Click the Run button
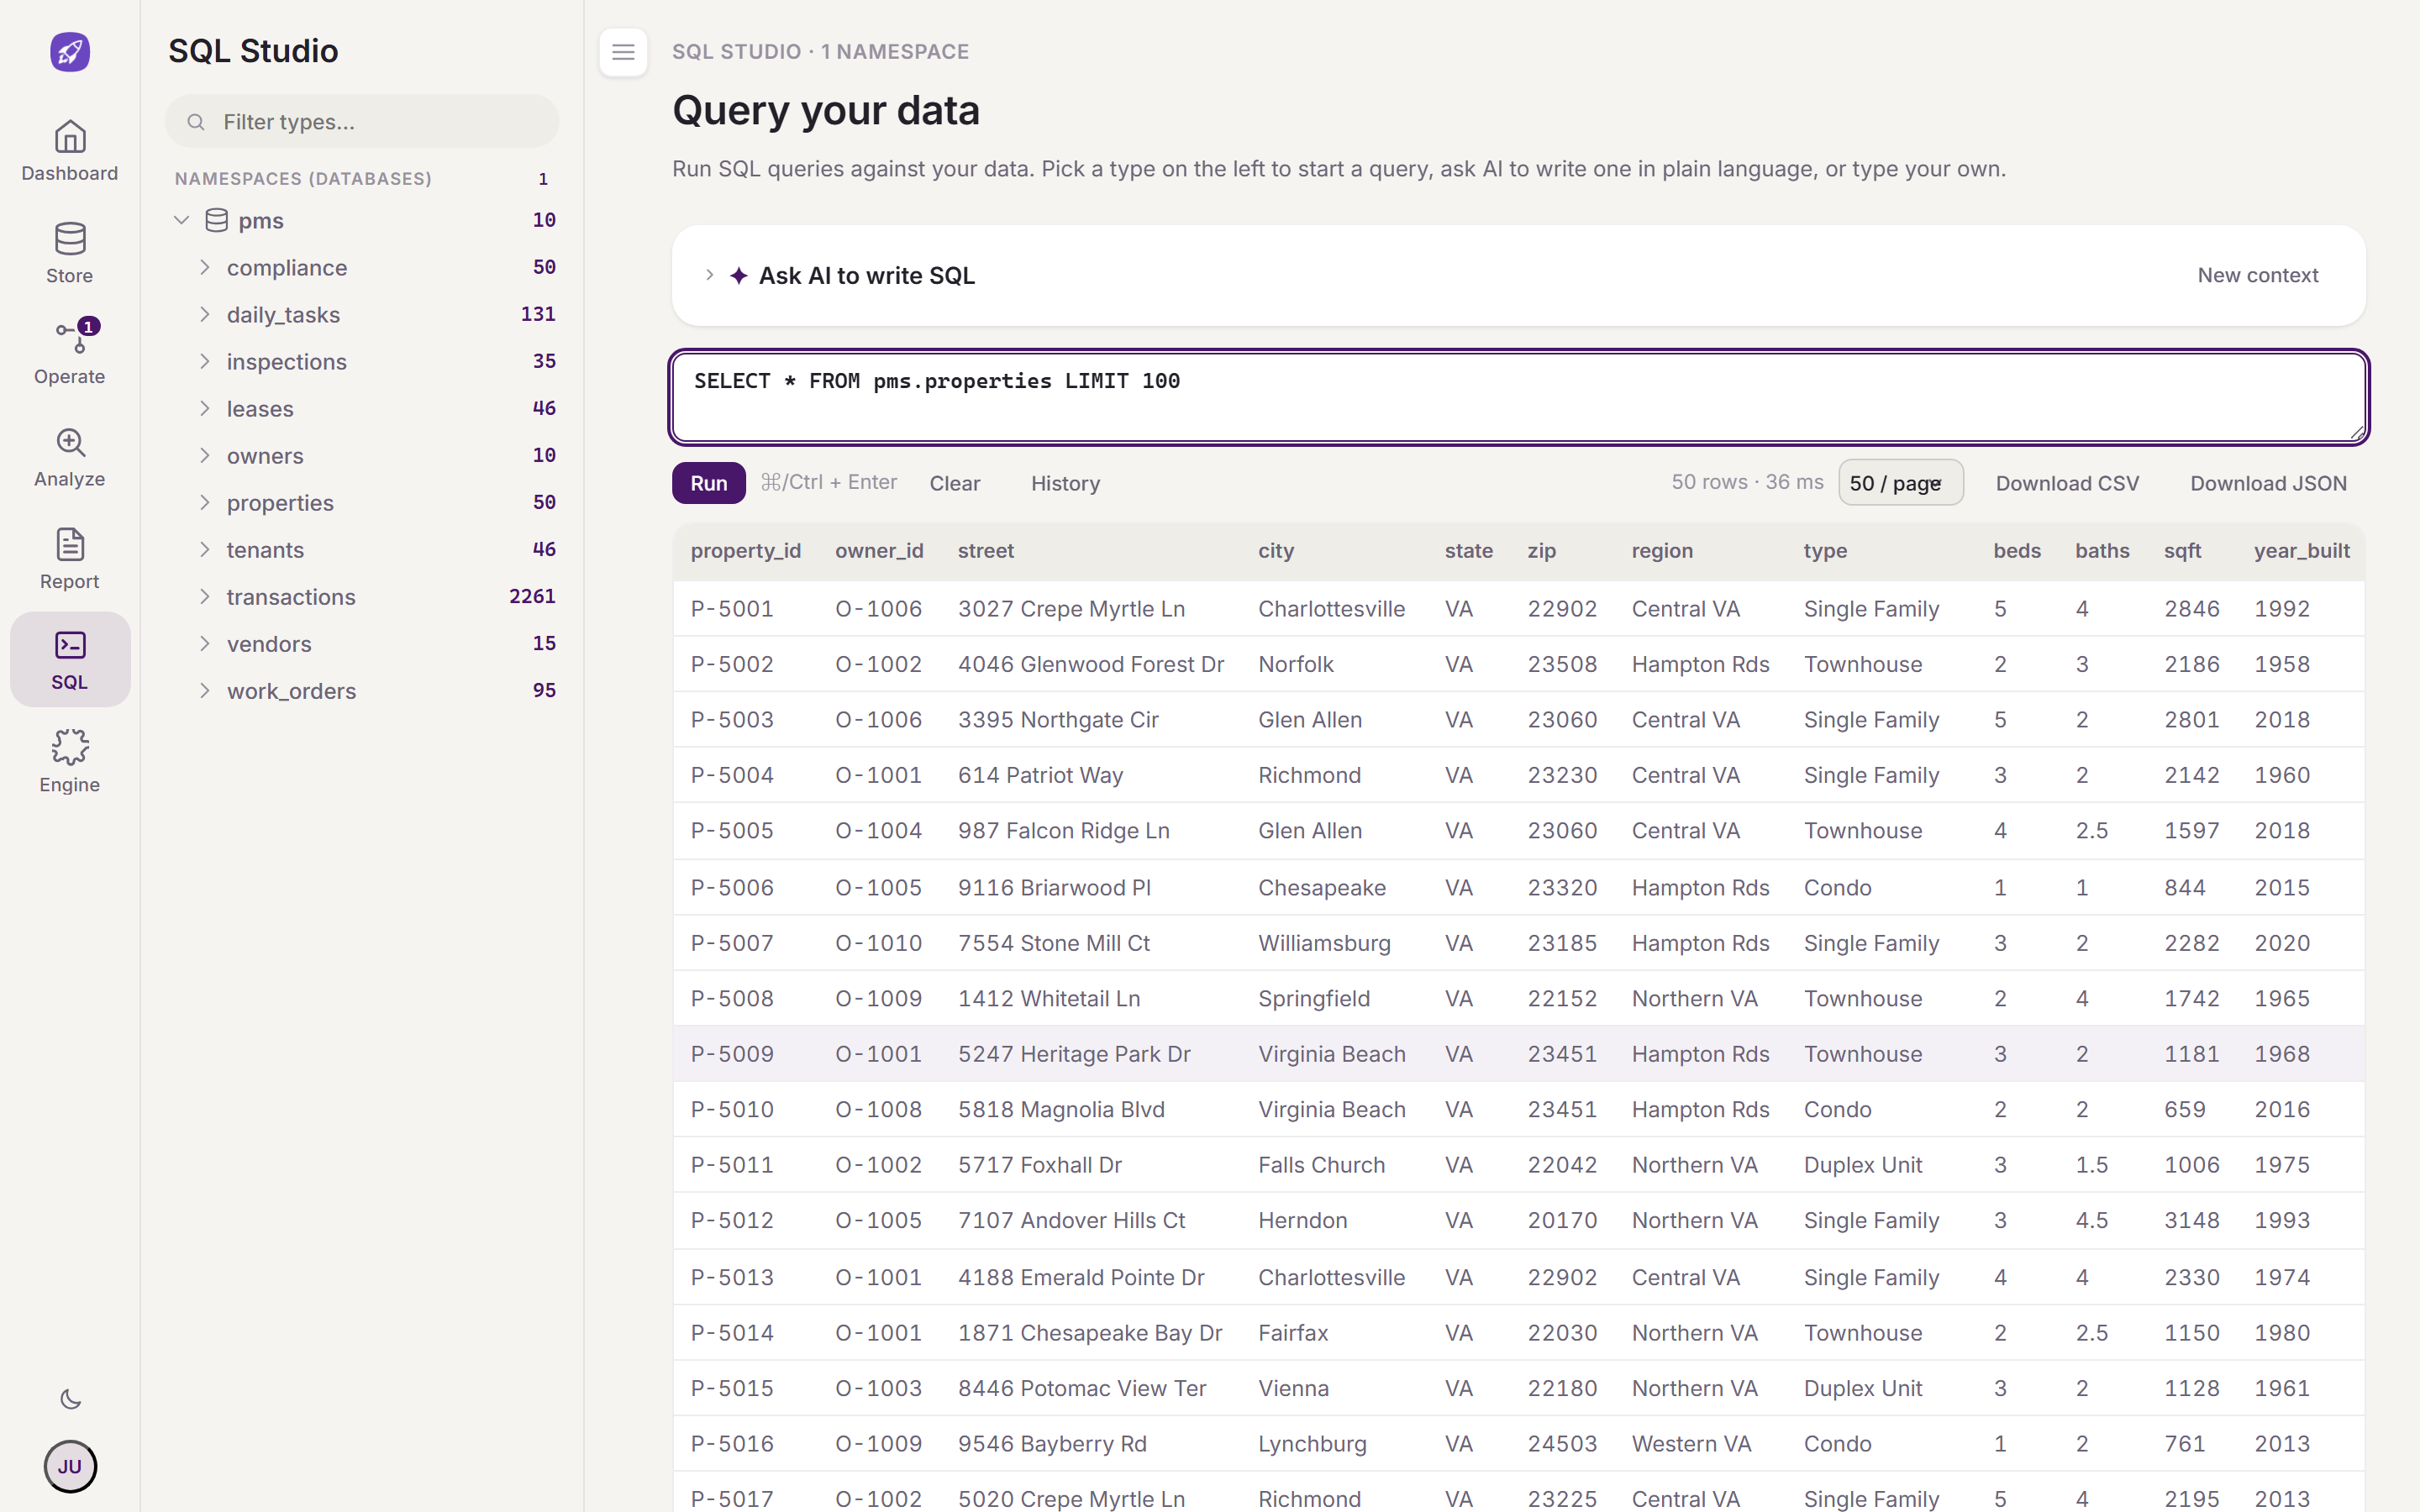The width and height of the screenshot is (2420, 1512). (x=708, y=483)
